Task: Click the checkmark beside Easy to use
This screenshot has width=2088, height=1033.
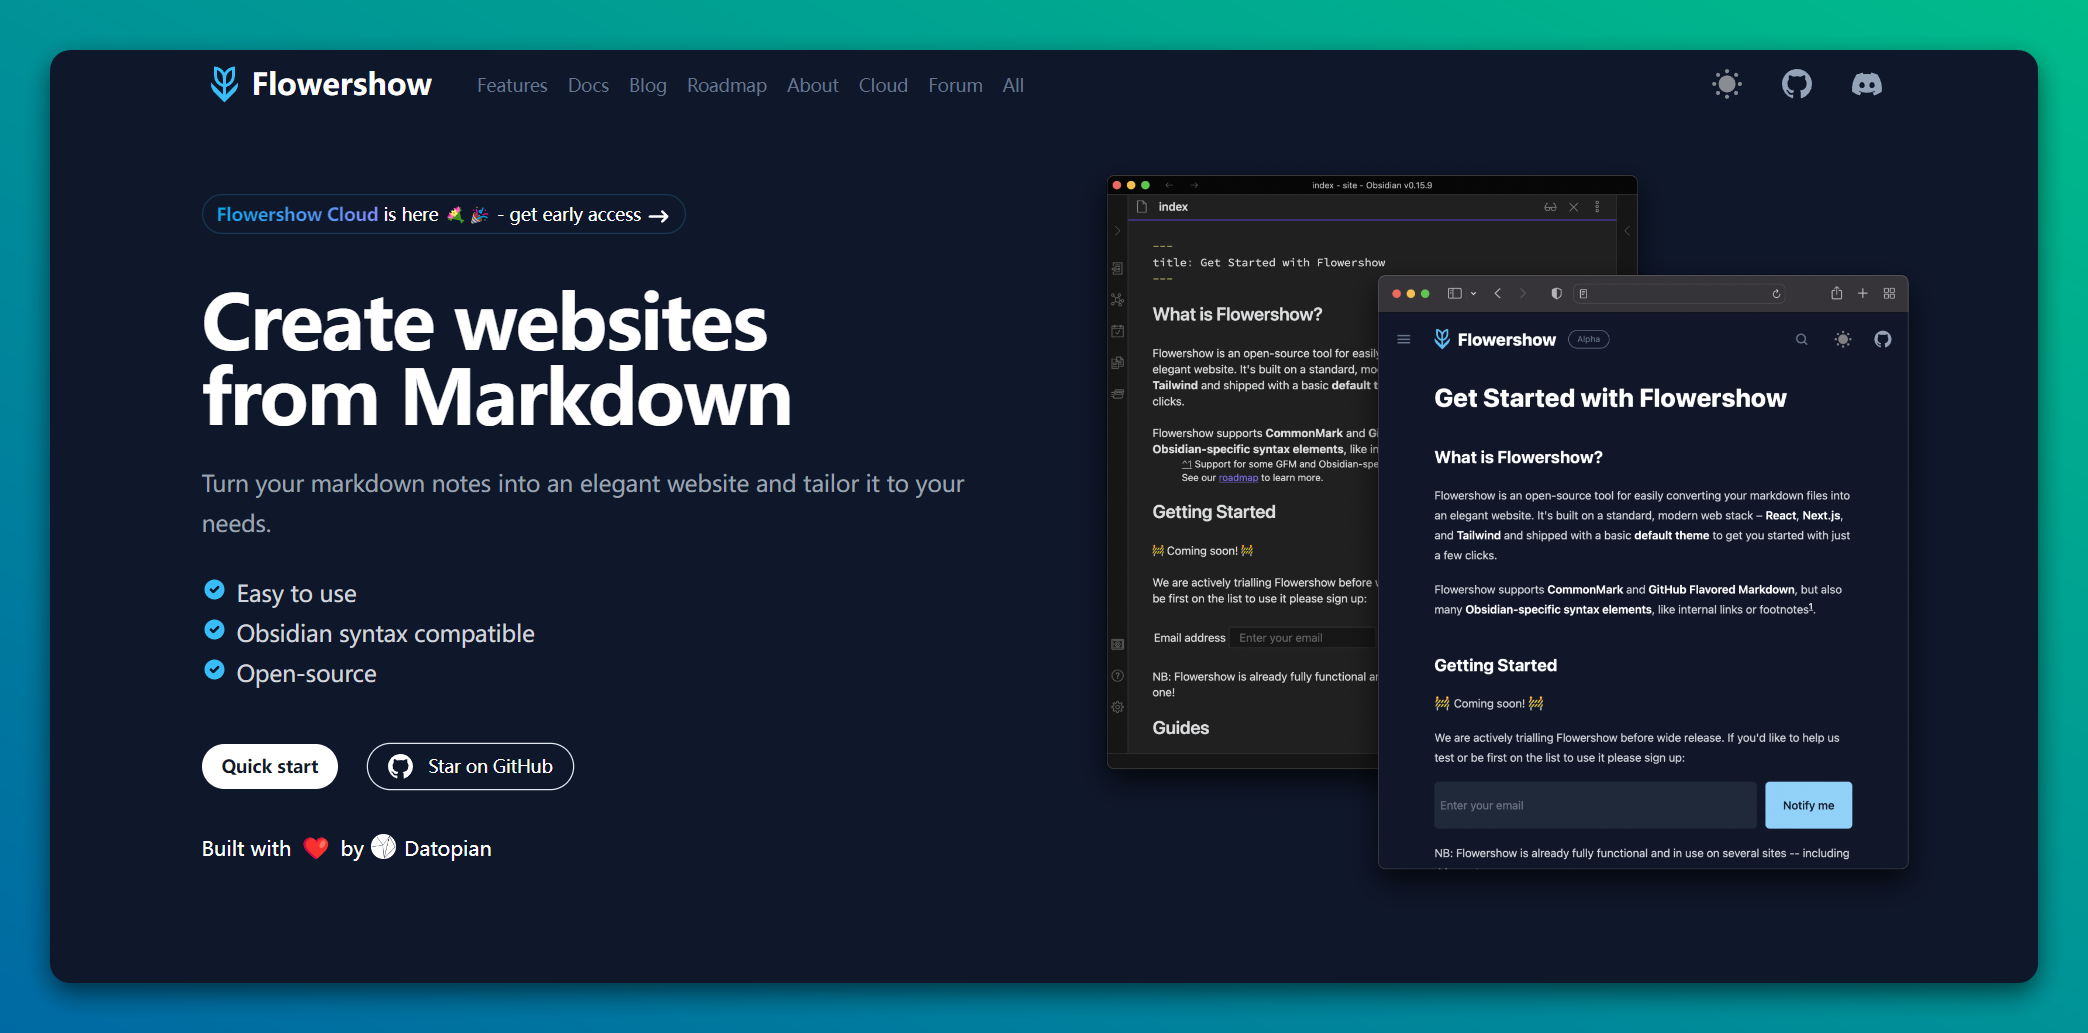Action: (x=214, y=590)
